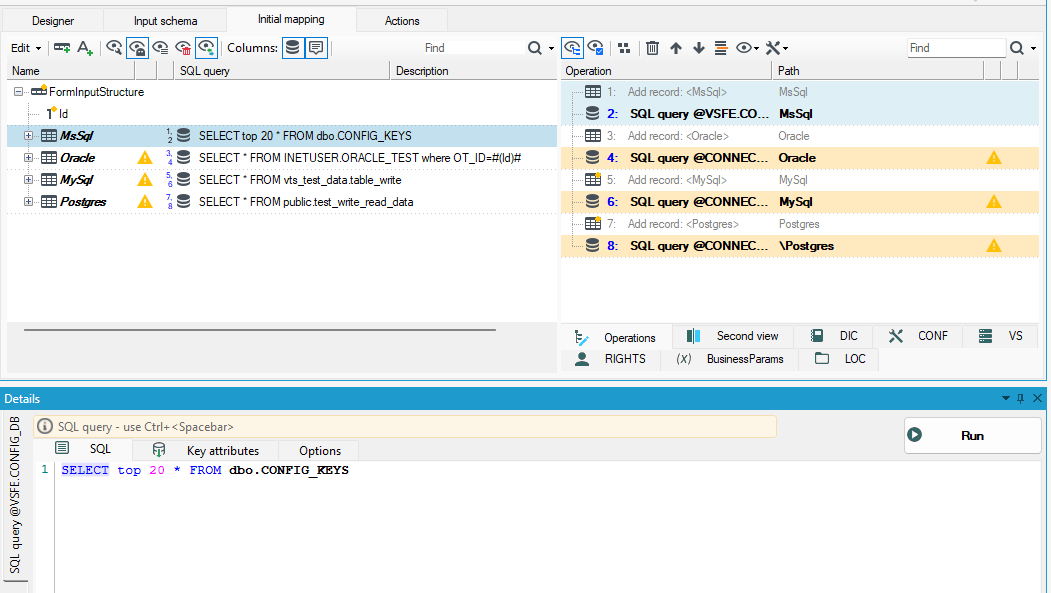The image size is (1051, 593).
Task: Click the horizontal scrollbar under the mapping tree
Action: click(260, 330)
